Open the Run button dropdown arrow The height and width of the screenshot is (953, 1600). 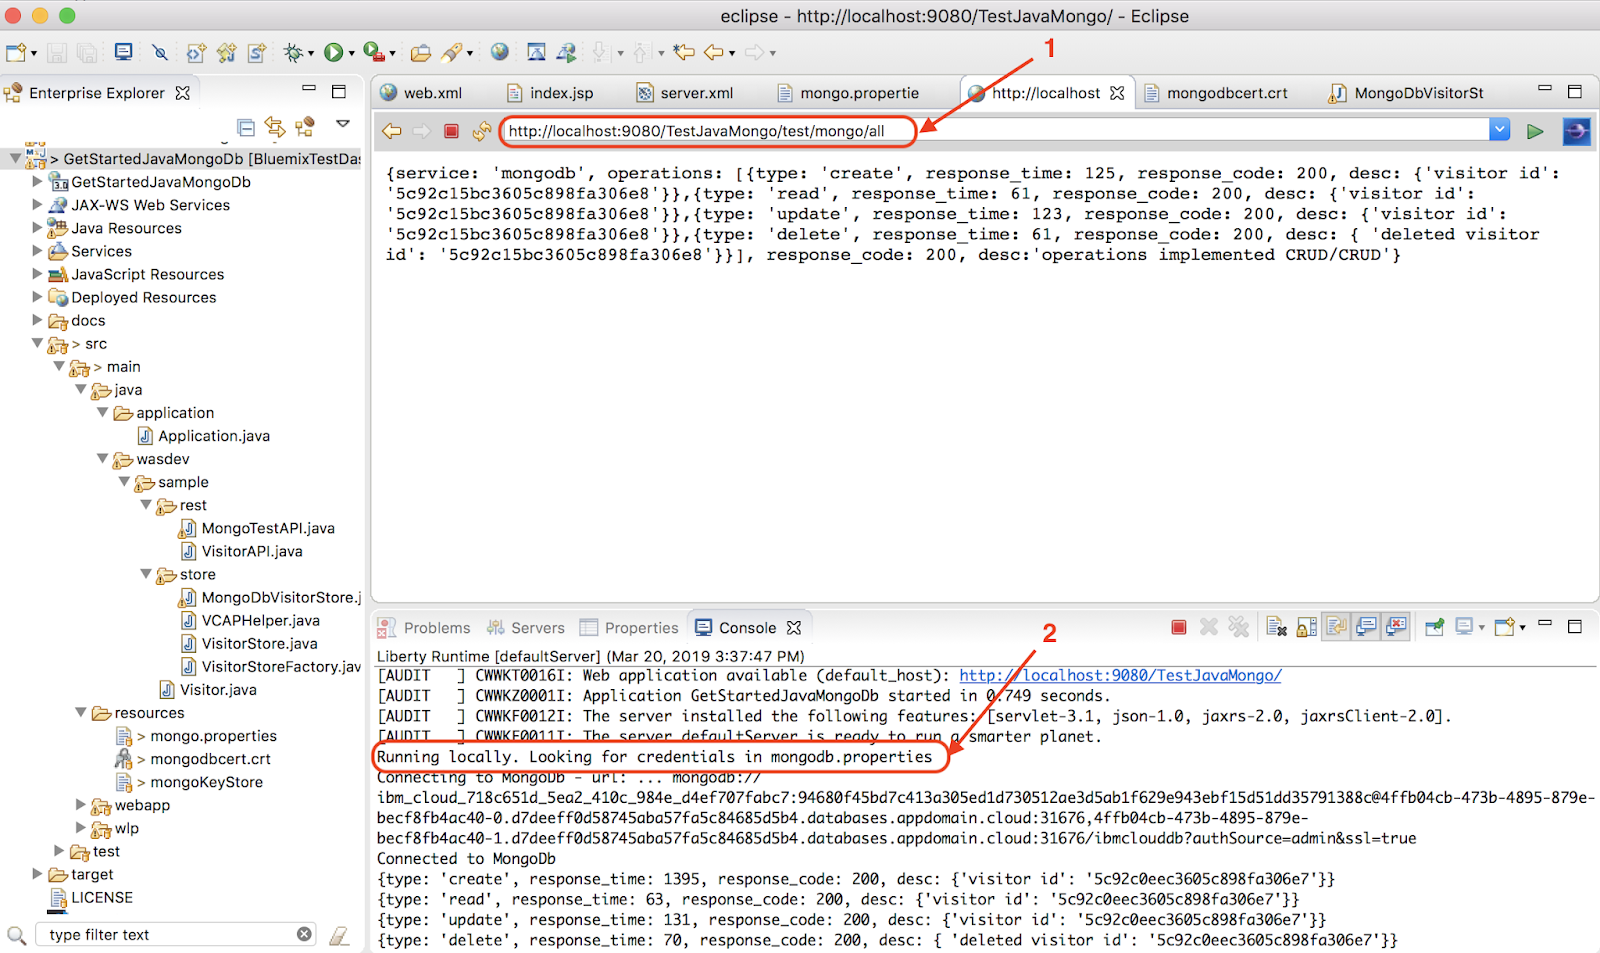coord(351,54)
